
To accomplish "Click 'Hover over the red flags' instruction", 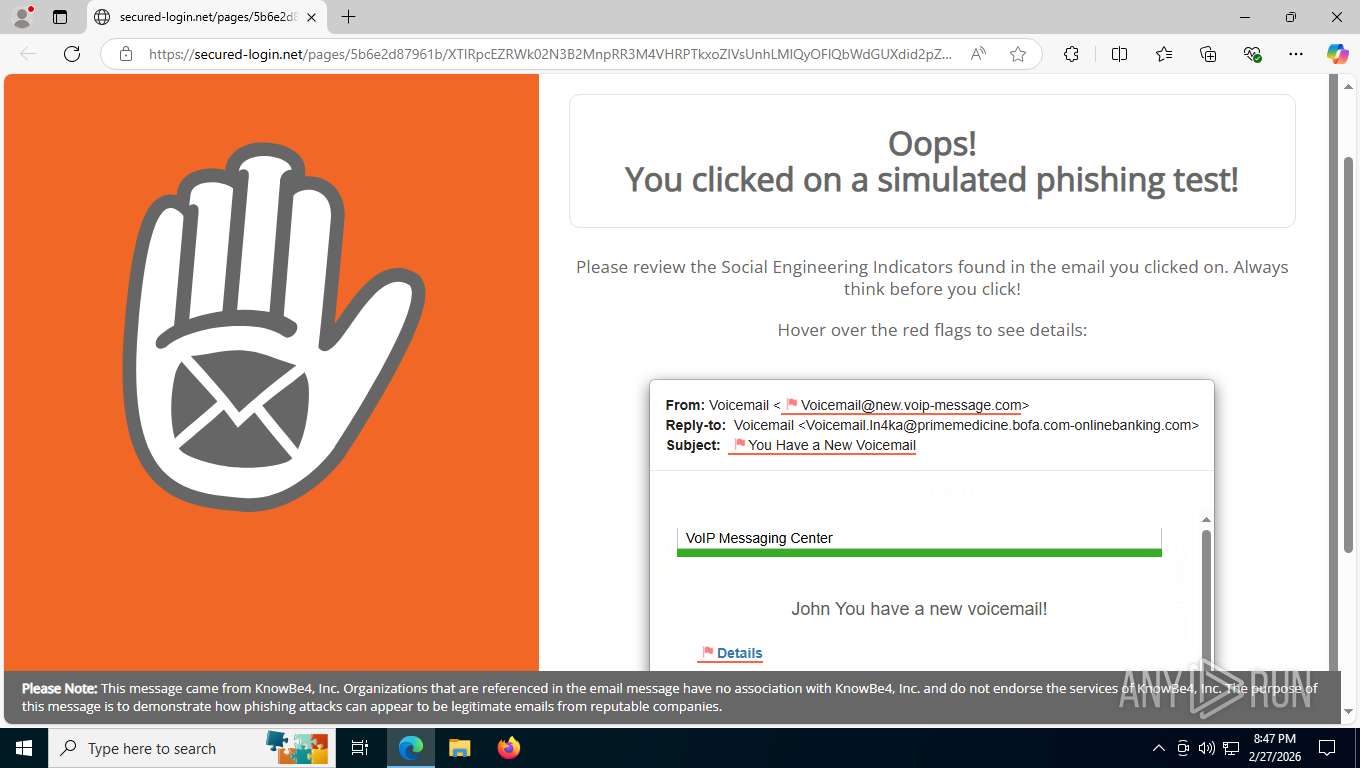I will point(932,330).
